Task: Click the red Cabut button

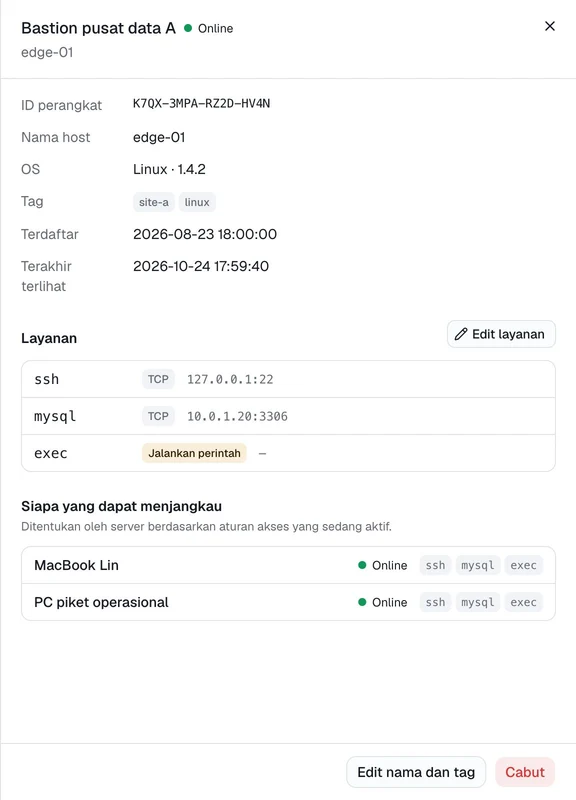Action: pyautogui.click(x=525, y=772)
